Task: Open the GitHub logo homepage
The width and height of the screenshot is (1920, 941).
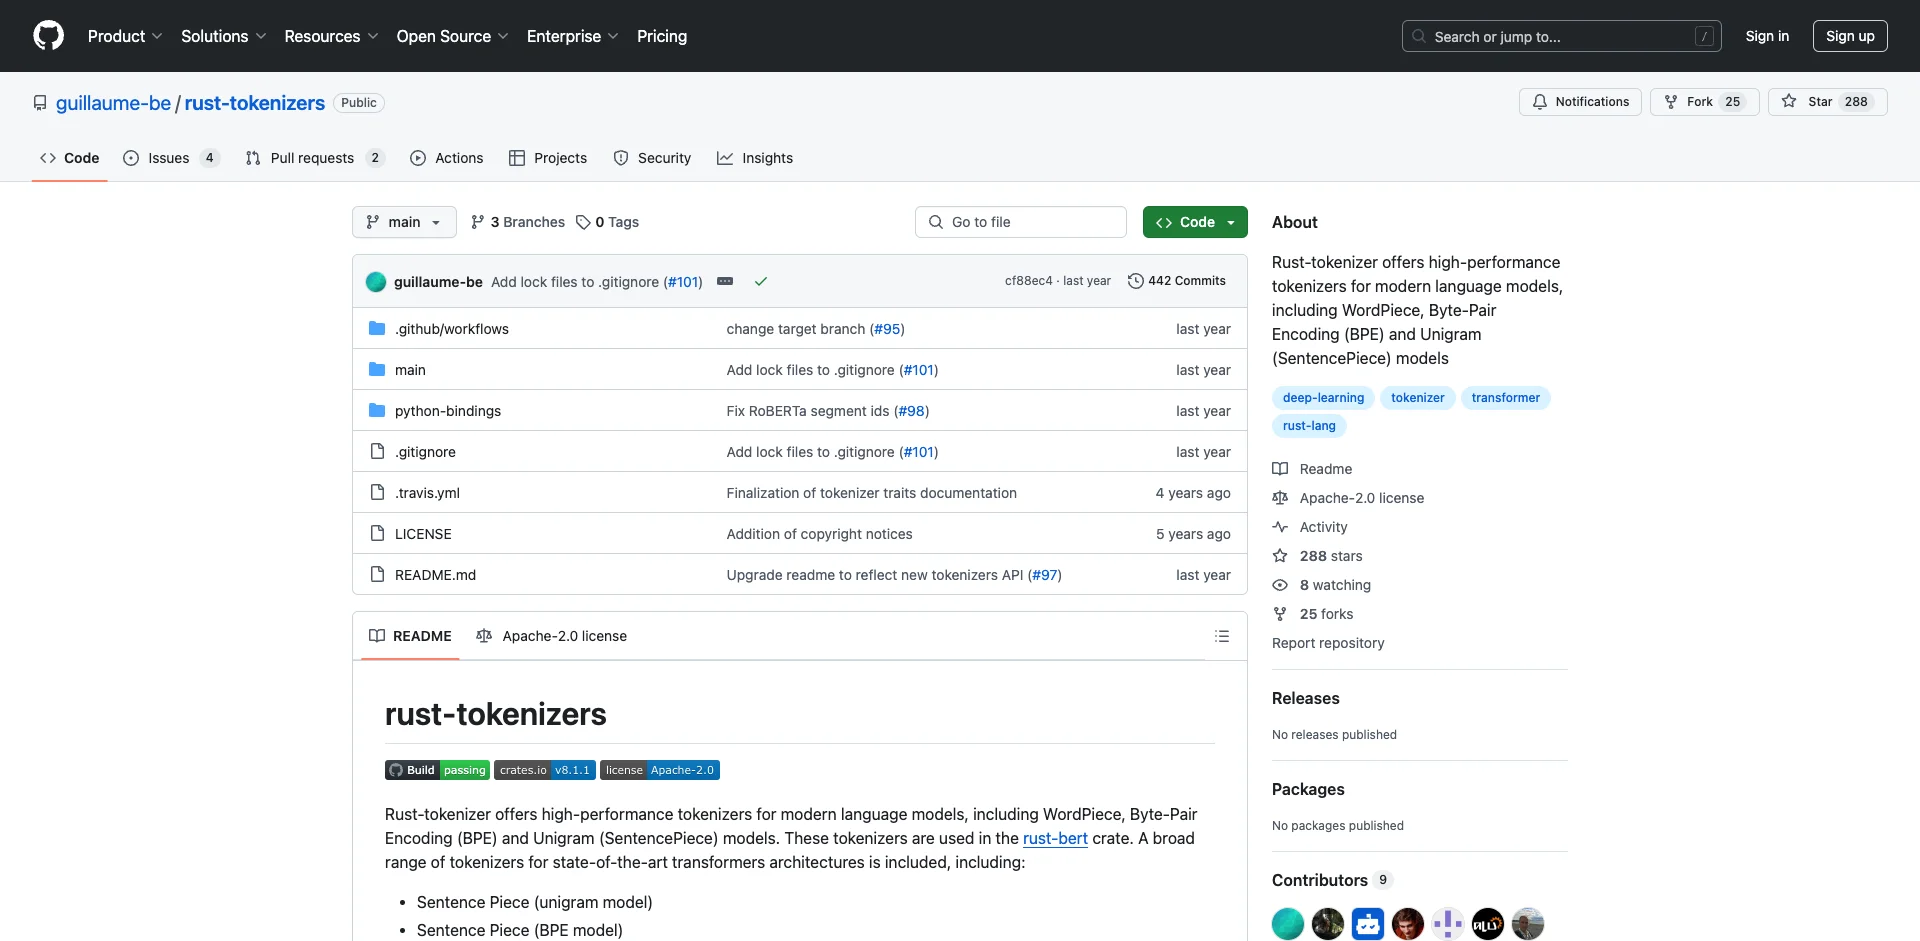Action: click(48, 36)
